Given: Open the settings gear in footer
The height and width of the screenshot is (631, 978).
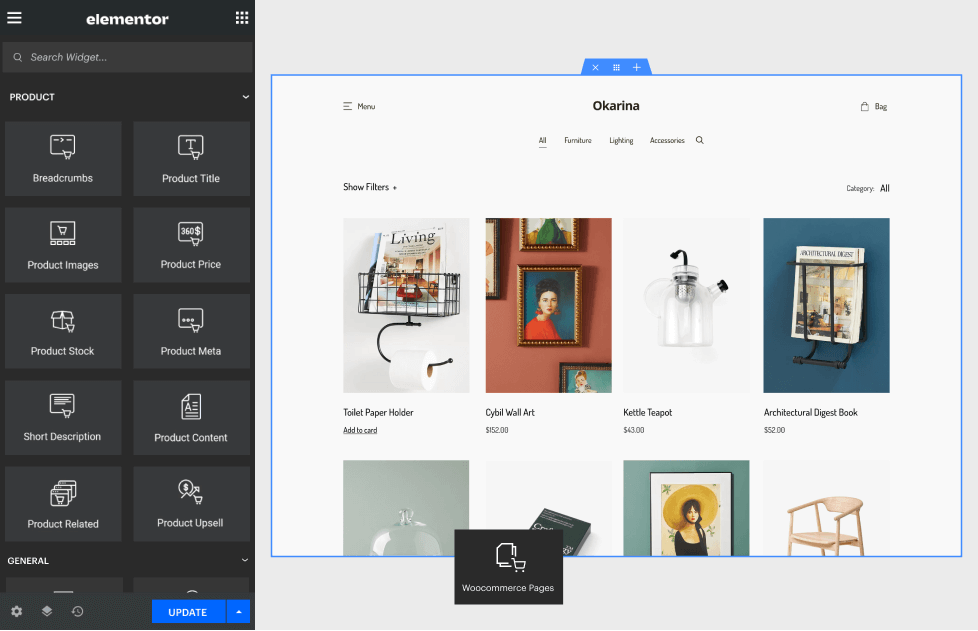Looking at the screenshot, I should tap(16, 611).
